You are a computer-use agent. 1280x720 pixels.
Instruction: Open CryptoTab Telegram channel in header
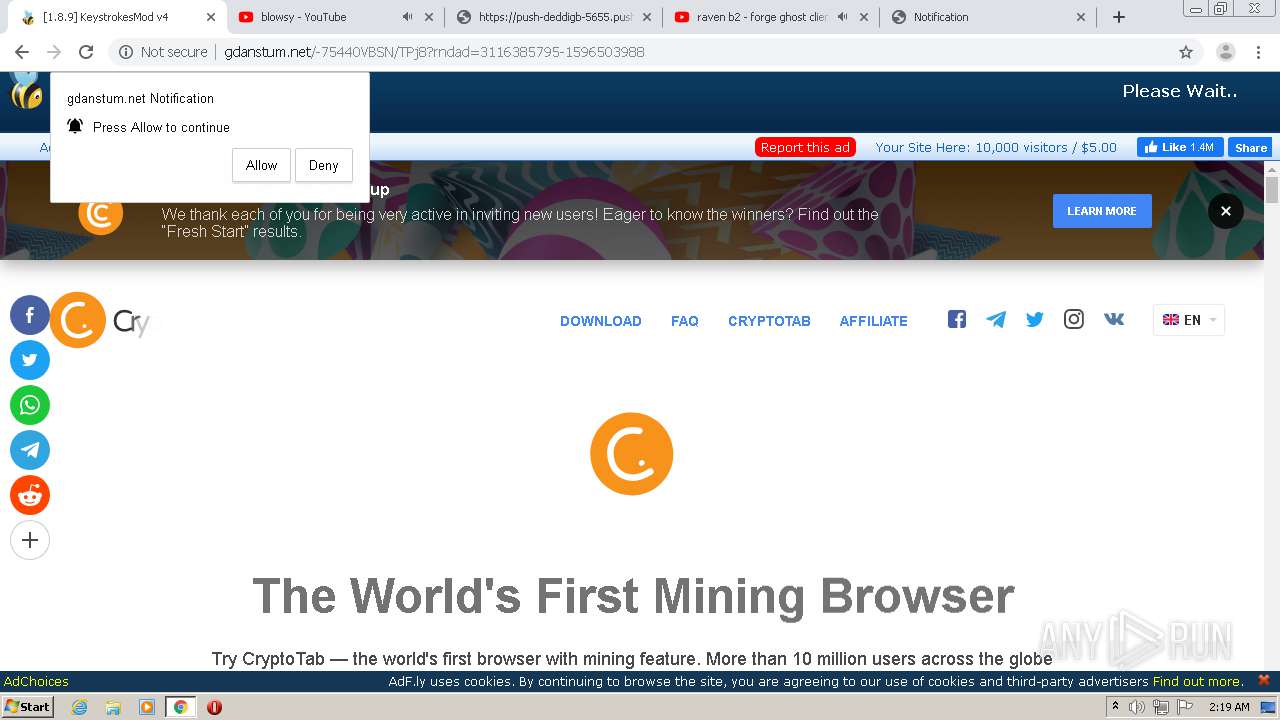point(996,319)
